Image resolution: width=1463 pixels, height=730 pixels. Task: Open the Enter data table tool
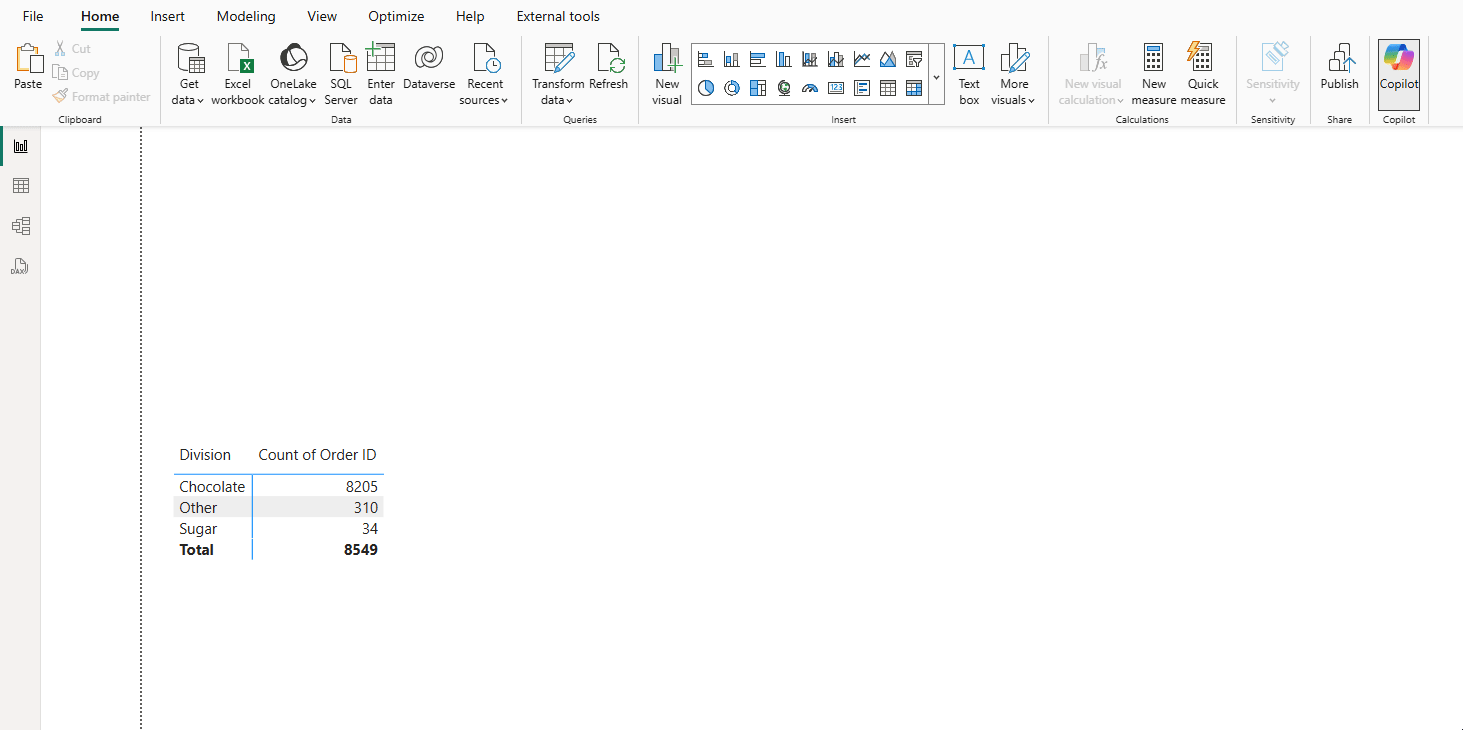coord(381,74)
